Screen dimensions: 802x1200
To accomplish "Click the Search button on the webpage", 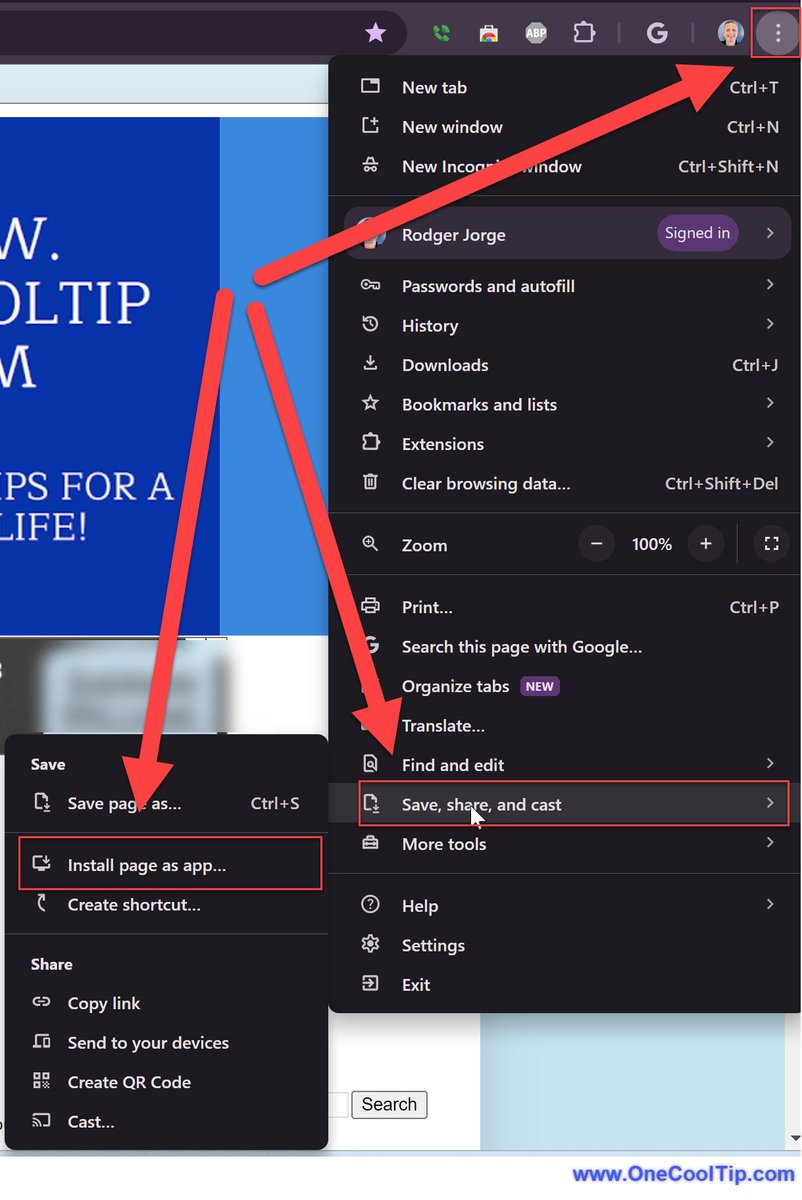I will (389, 1104).
